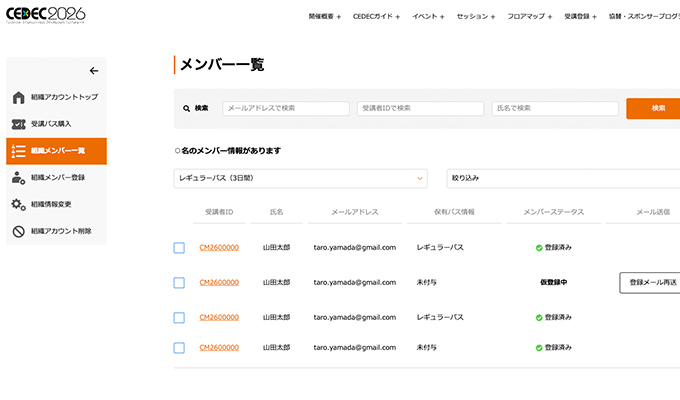Click the magnifier icon beside 検索 label
Image resolution: width=680 pixels, height=400 pixels.
186,108
